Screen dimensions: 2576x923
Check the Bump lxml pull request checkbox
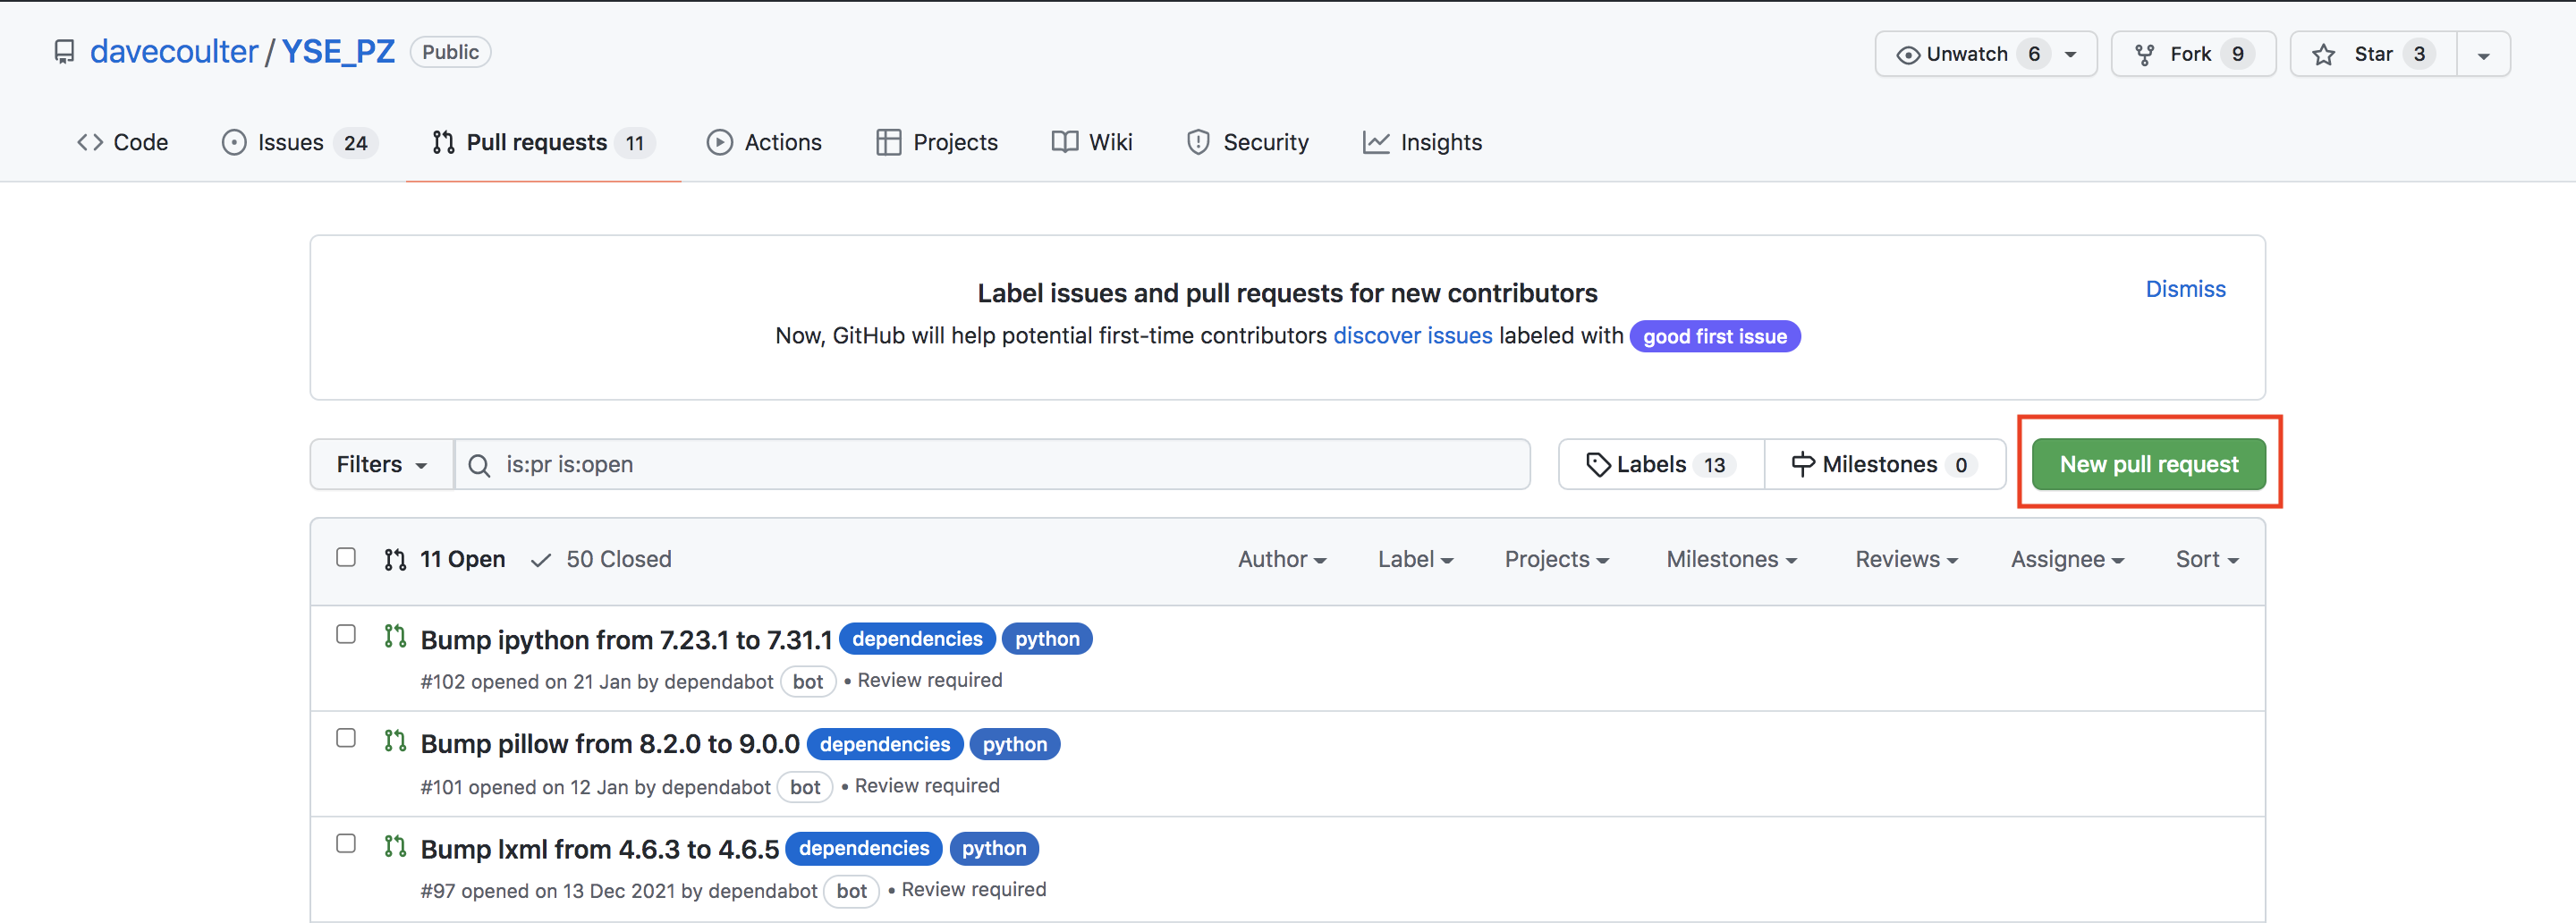tap(346, 843)
